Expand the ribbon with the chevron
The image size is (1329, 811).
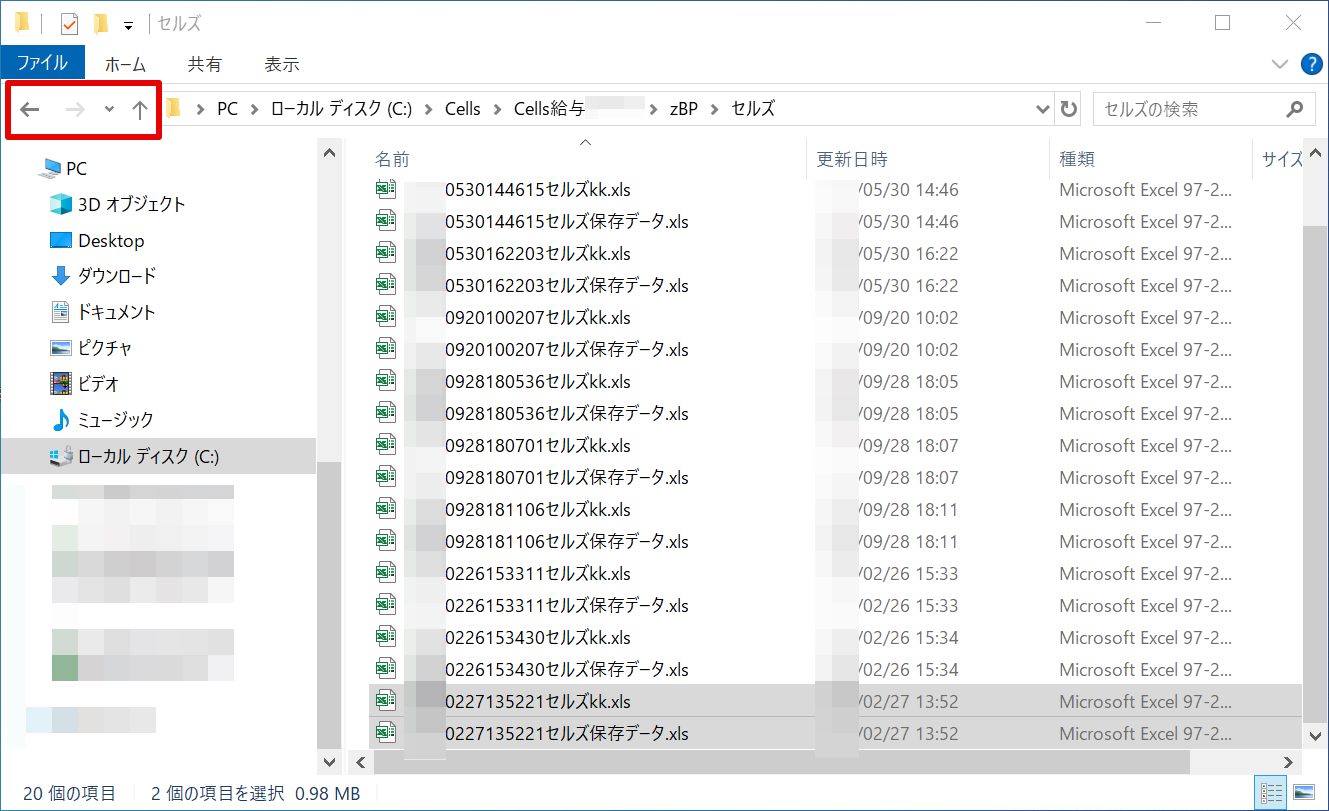[1280, 64]
